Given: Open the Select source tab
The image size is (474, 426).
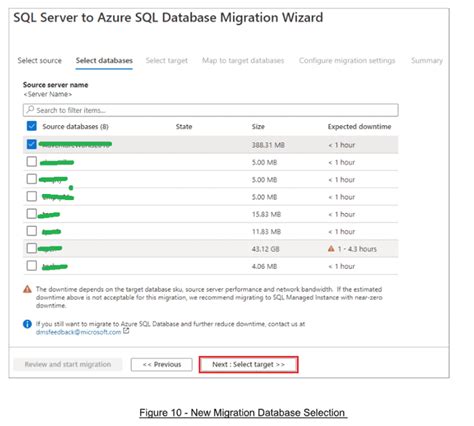Looking at the screenshot, I should click(40, 61).
